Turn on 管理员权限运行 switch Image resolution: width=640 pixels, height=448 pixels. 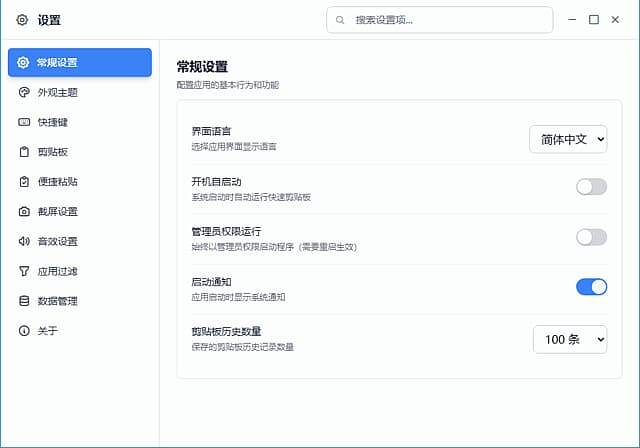pyautogui.click(x=591, y=237)
